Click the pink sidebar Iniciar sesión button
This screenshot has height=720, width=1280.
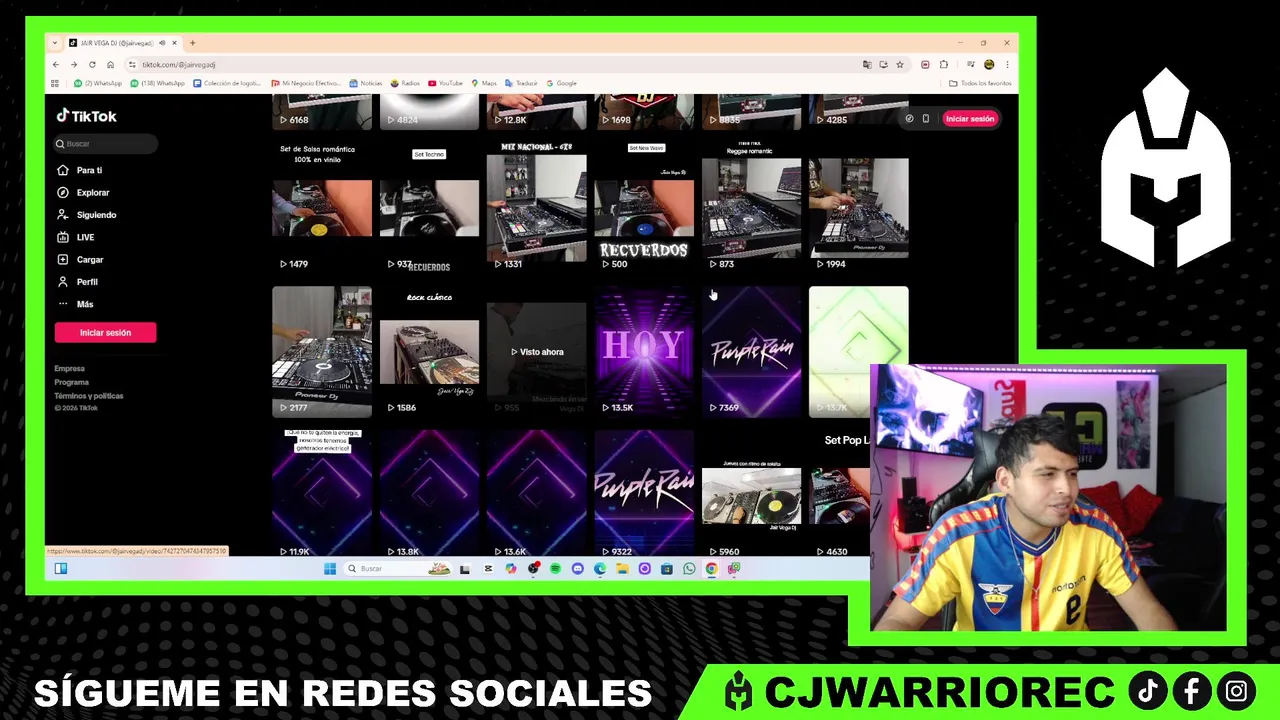(x=105, y=332)
